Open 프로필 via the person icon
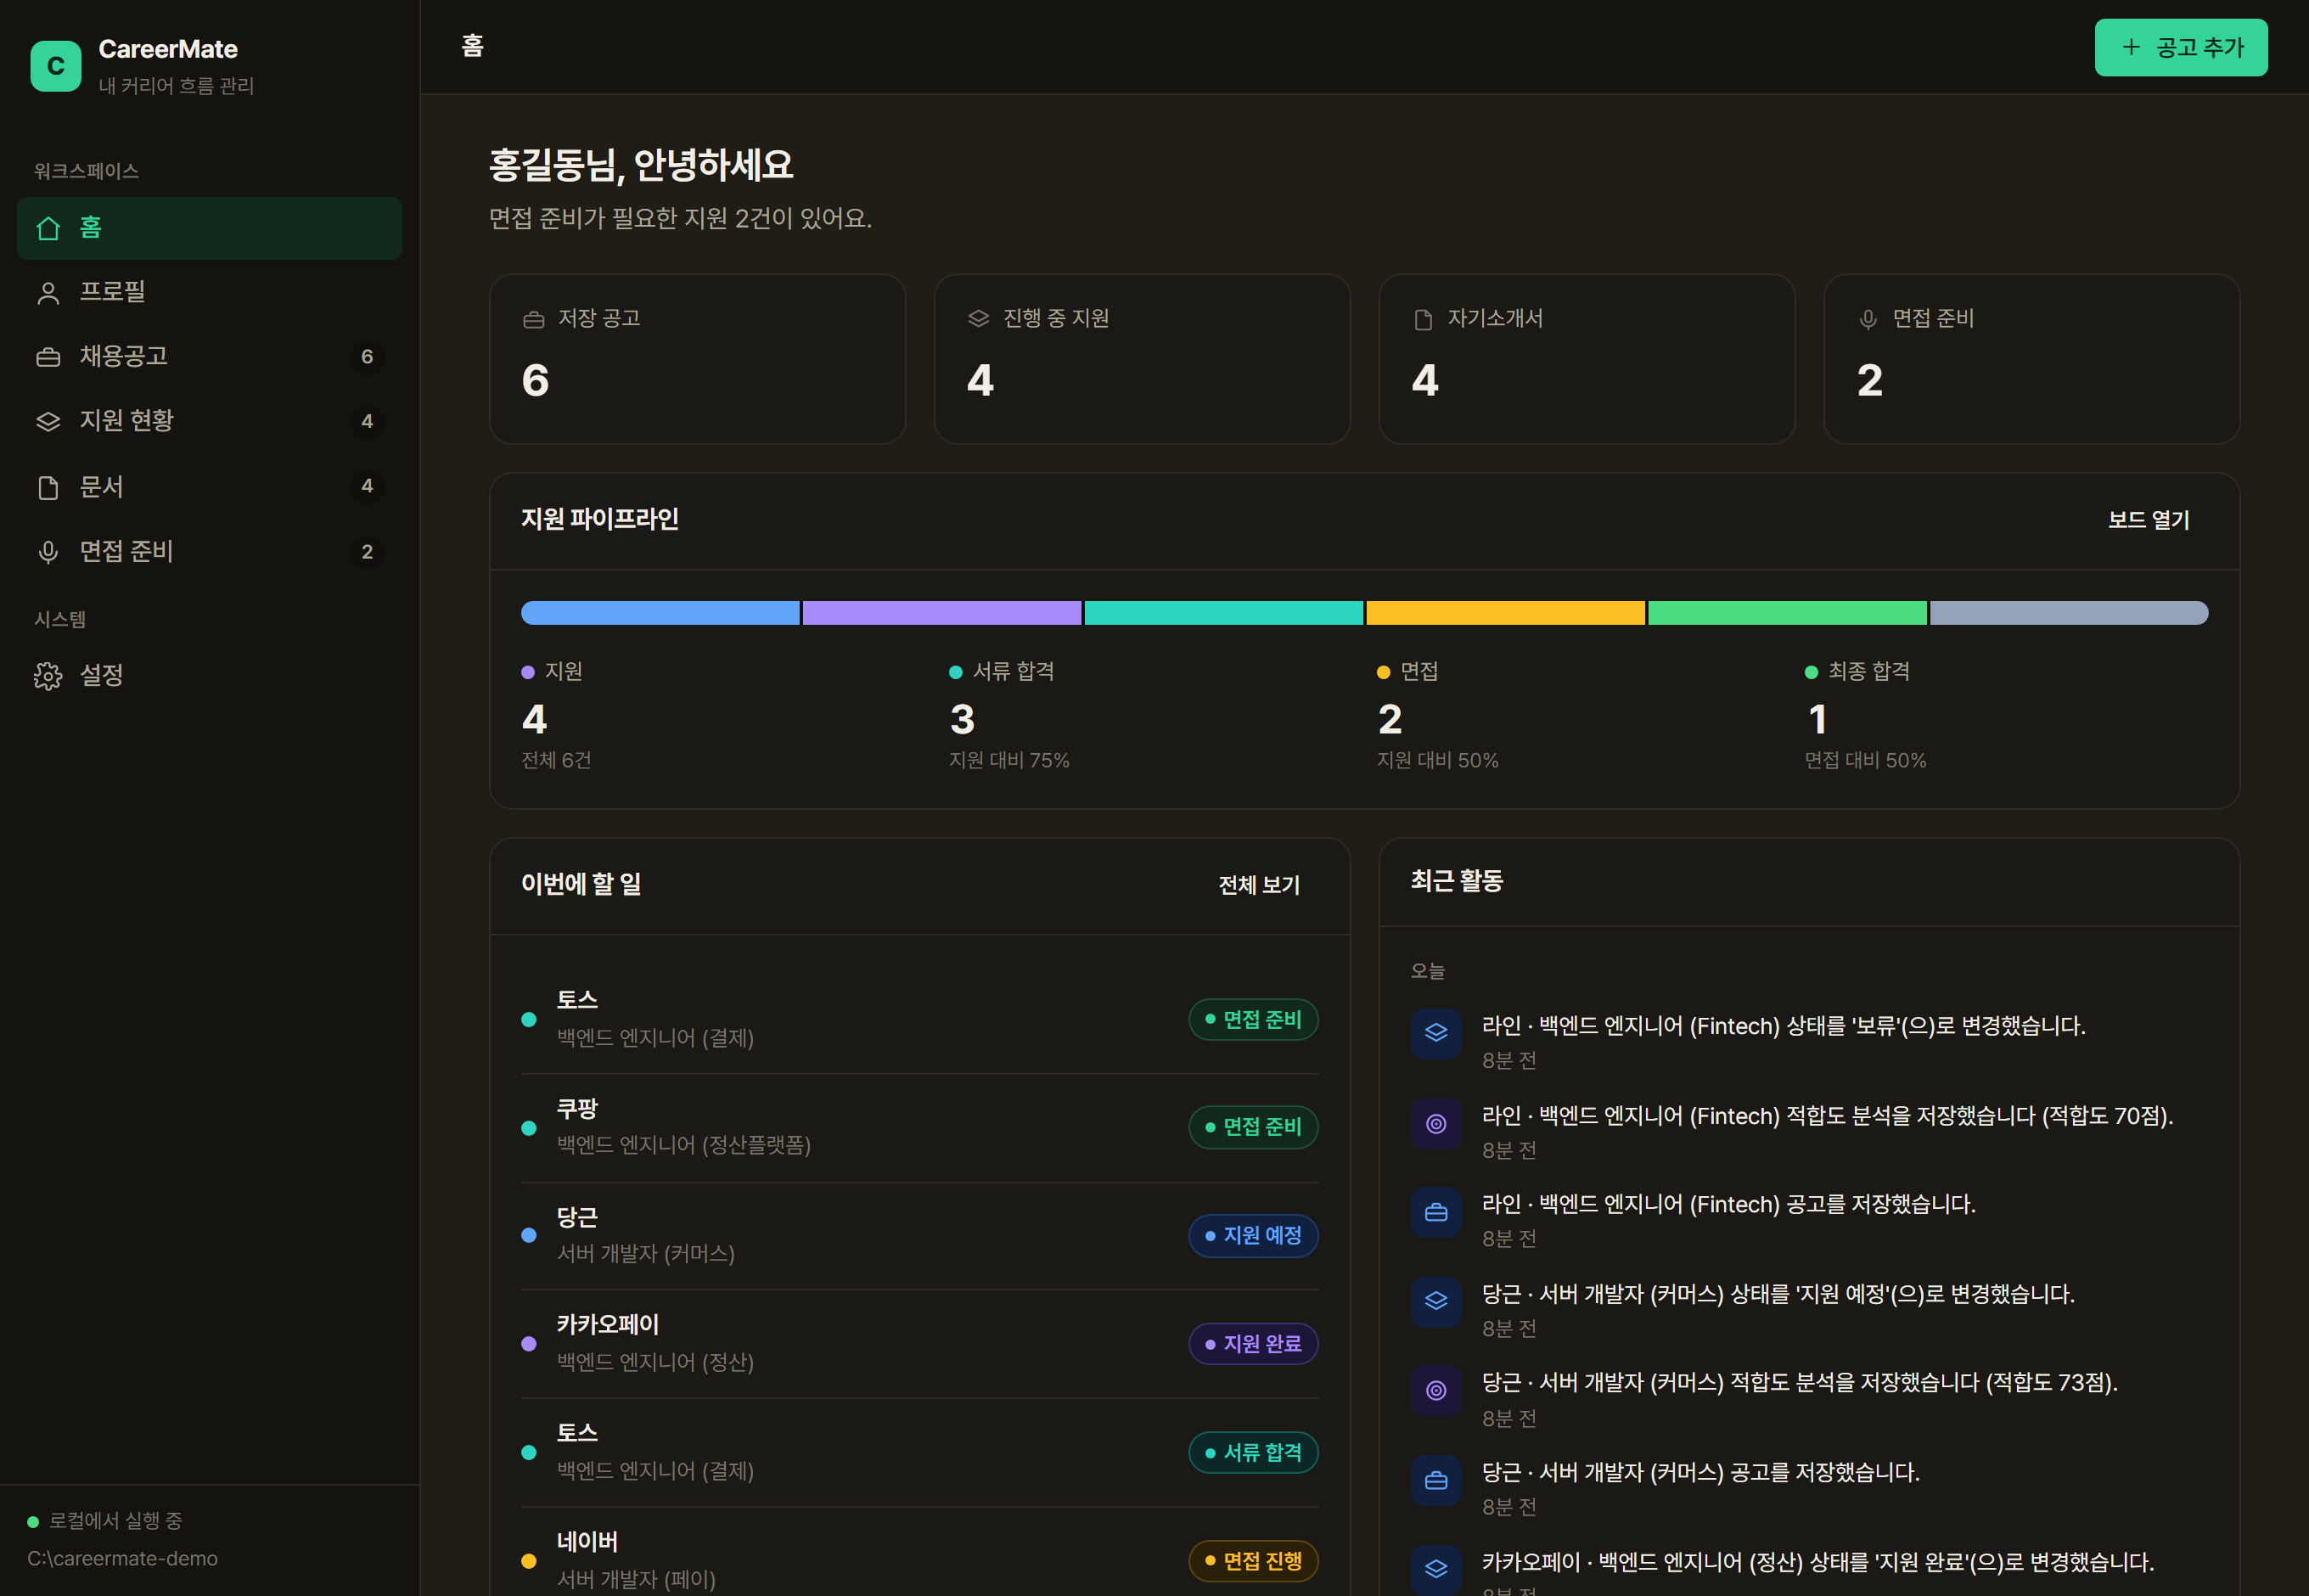This screenshot has height=1596, width=2309. click(x=48, y=293)
